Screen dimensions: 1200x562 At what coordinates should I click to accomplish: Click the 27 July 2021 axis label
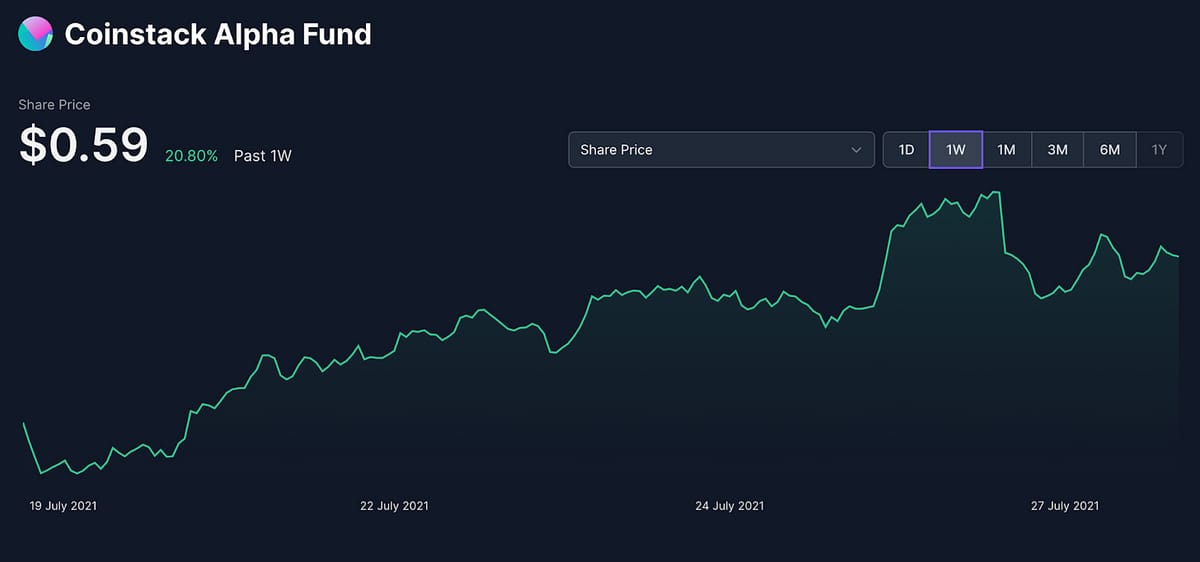pos(1064,506)
